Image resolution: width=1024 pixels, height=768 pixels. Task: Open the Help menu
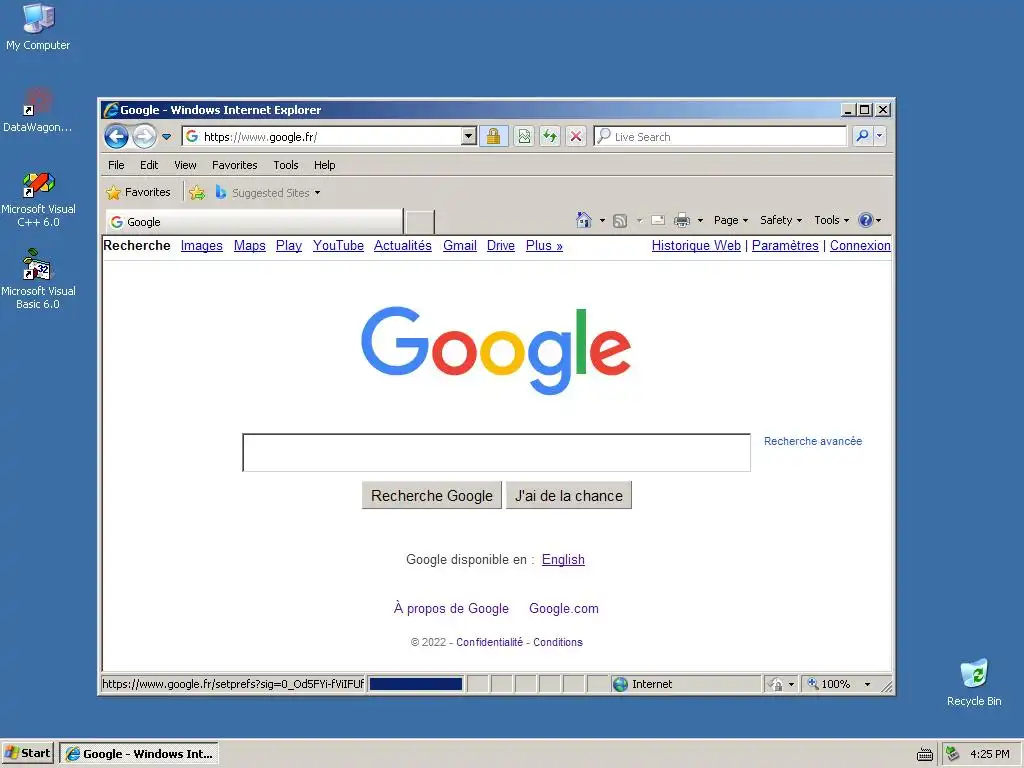coord(325,165)
